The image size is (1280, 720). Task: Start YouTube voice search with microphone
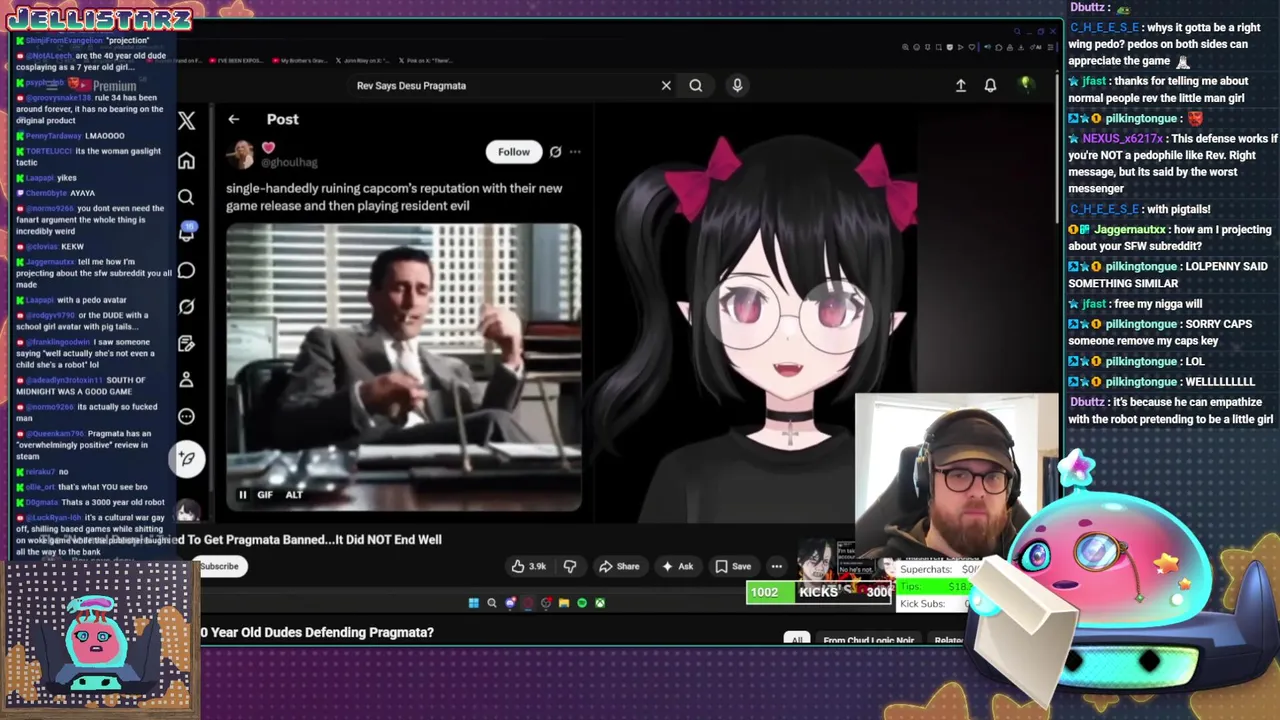coord(737,85)
